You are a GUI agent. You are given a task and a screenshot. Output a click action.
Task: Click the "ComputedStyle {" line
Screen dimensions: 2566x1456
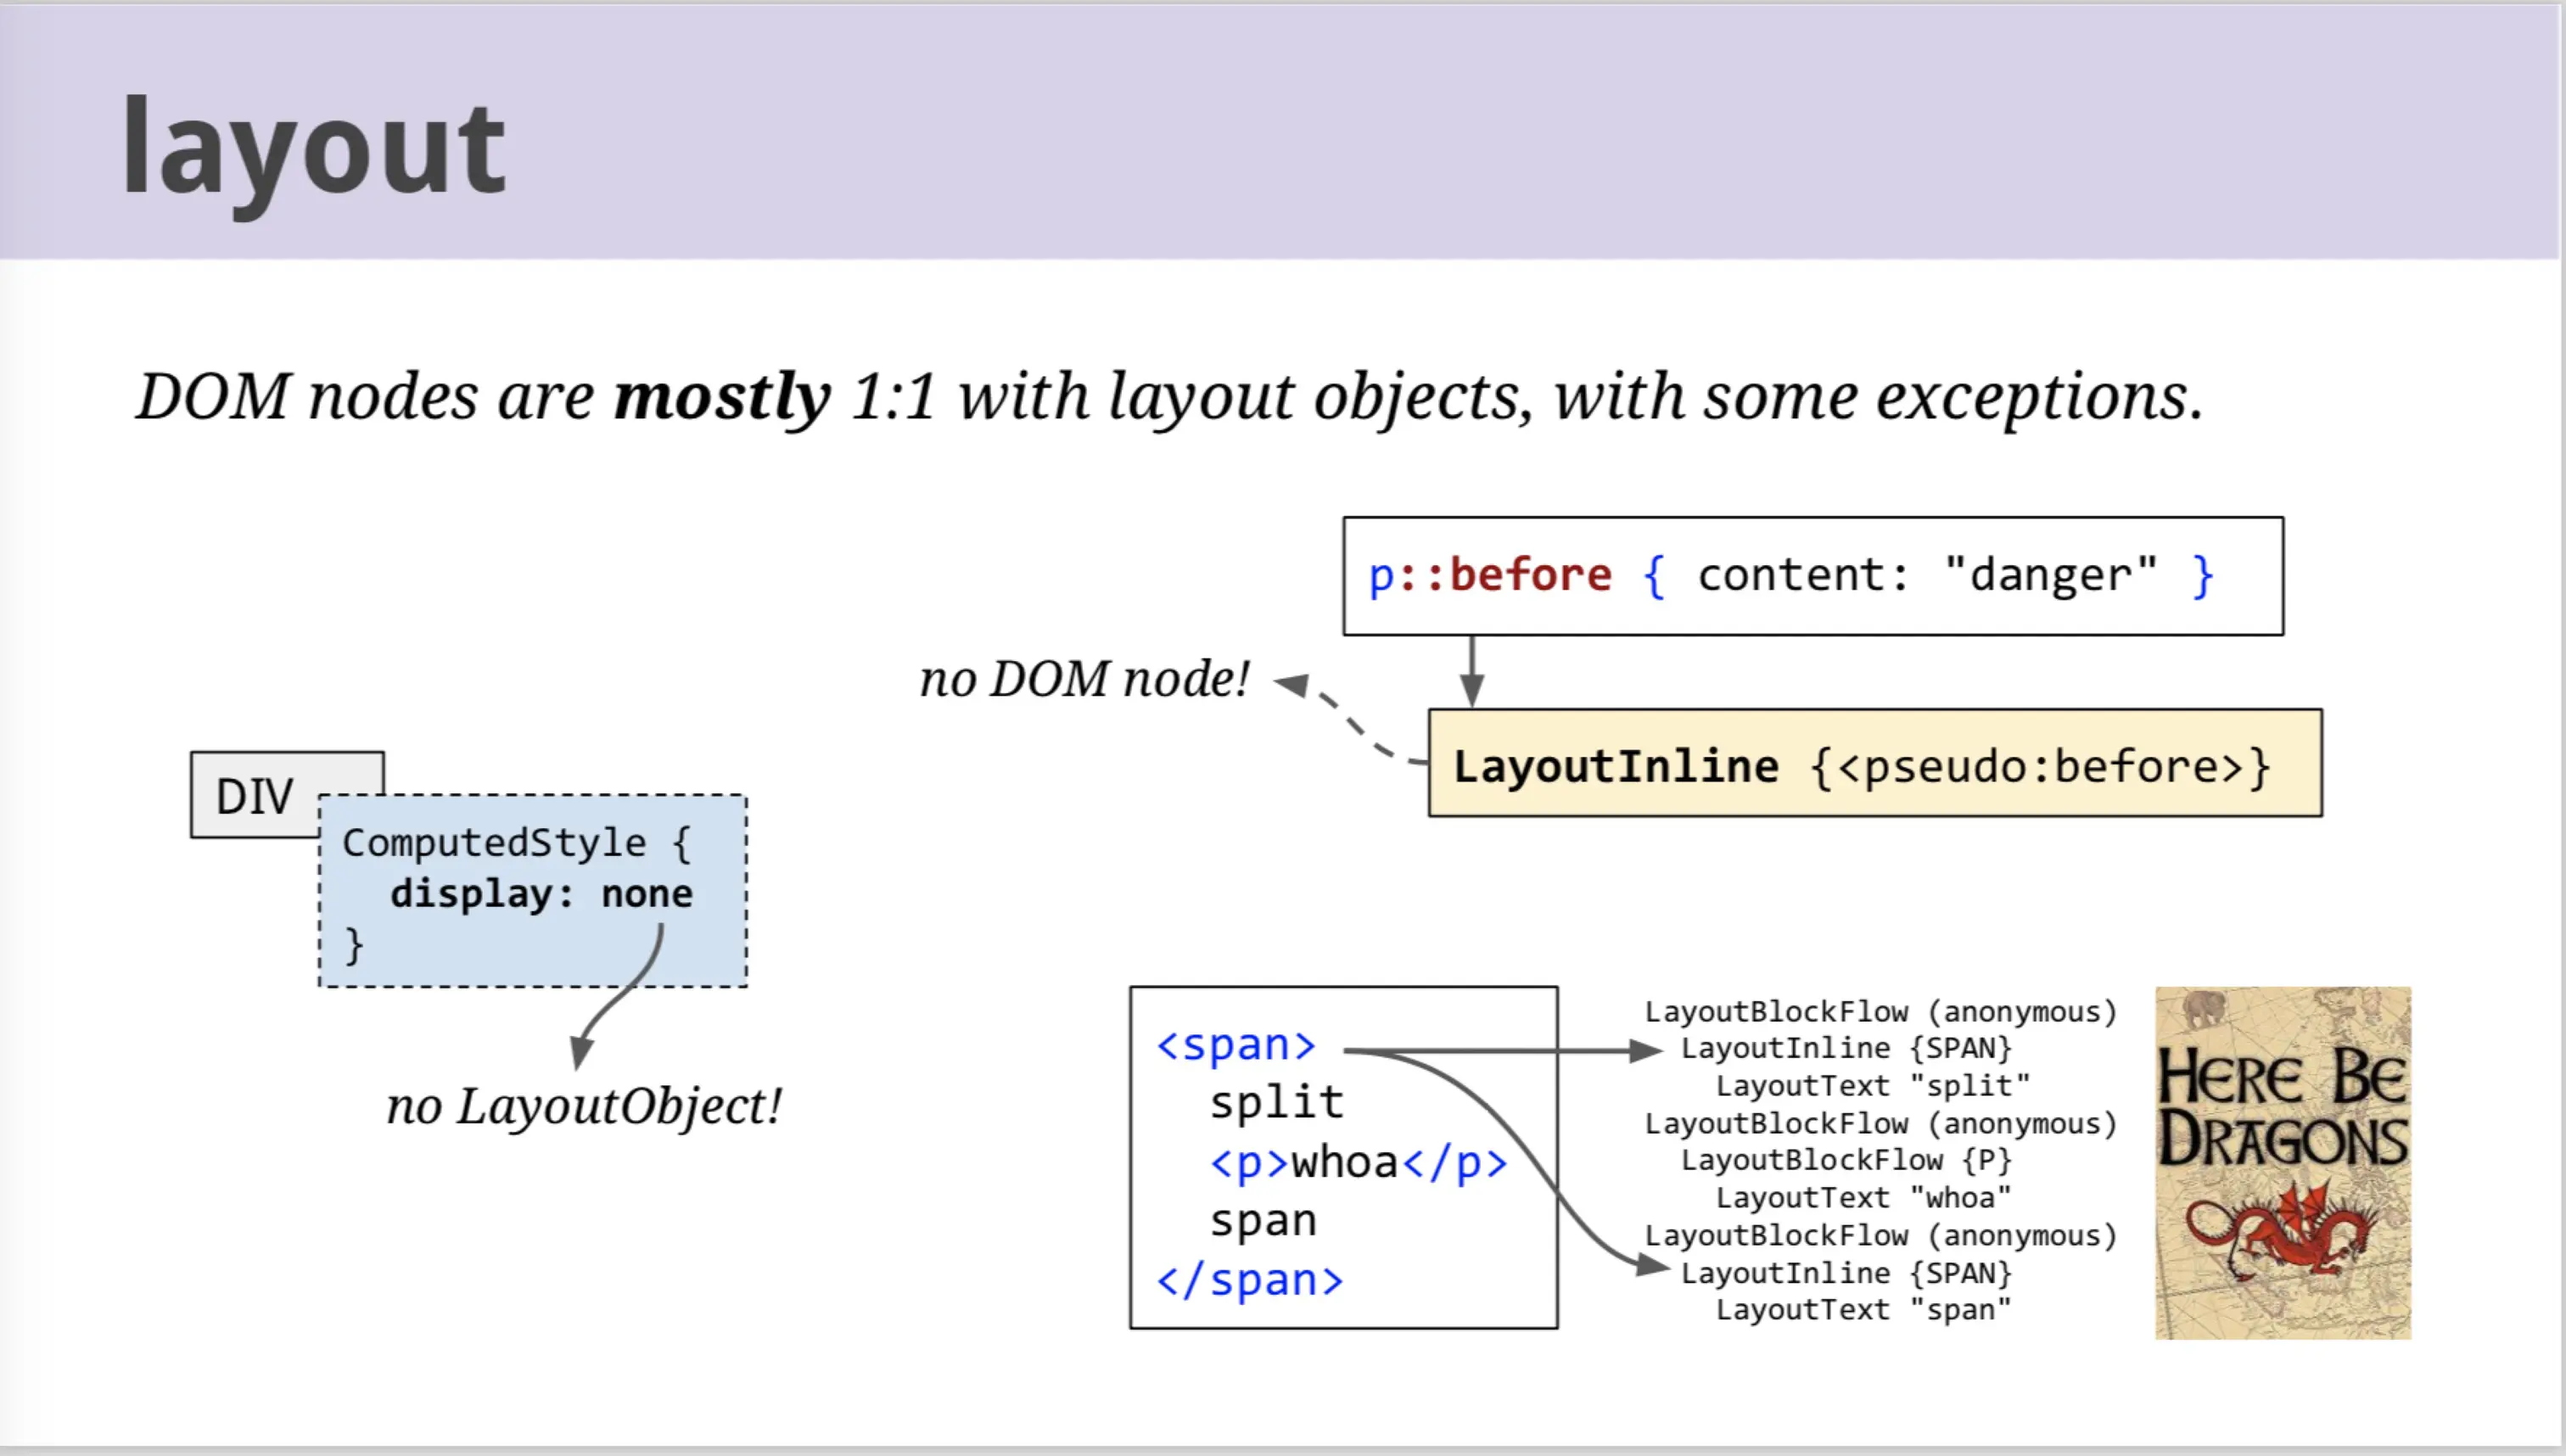[x=516, y=843]
